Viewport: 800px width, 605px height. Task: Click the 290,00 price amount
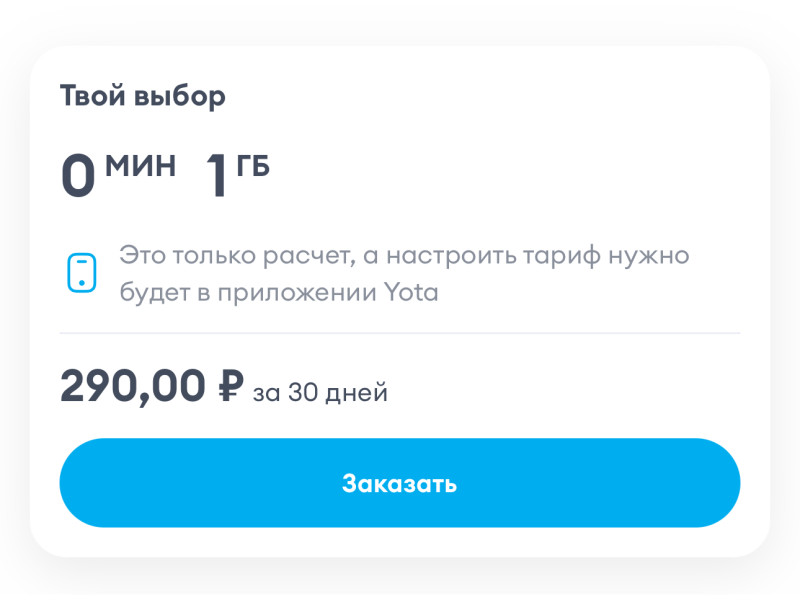132,387
